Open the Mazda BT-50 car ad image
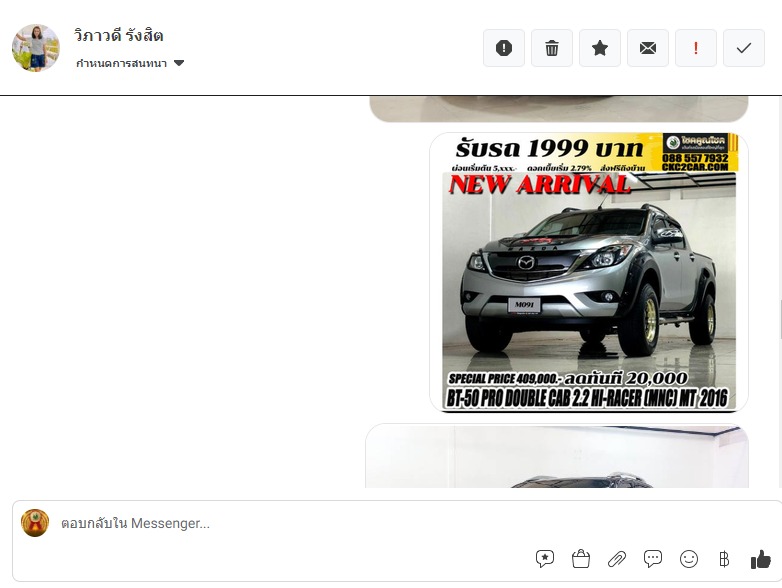Screen dimensions: 782x588 [x=589, y=272]
